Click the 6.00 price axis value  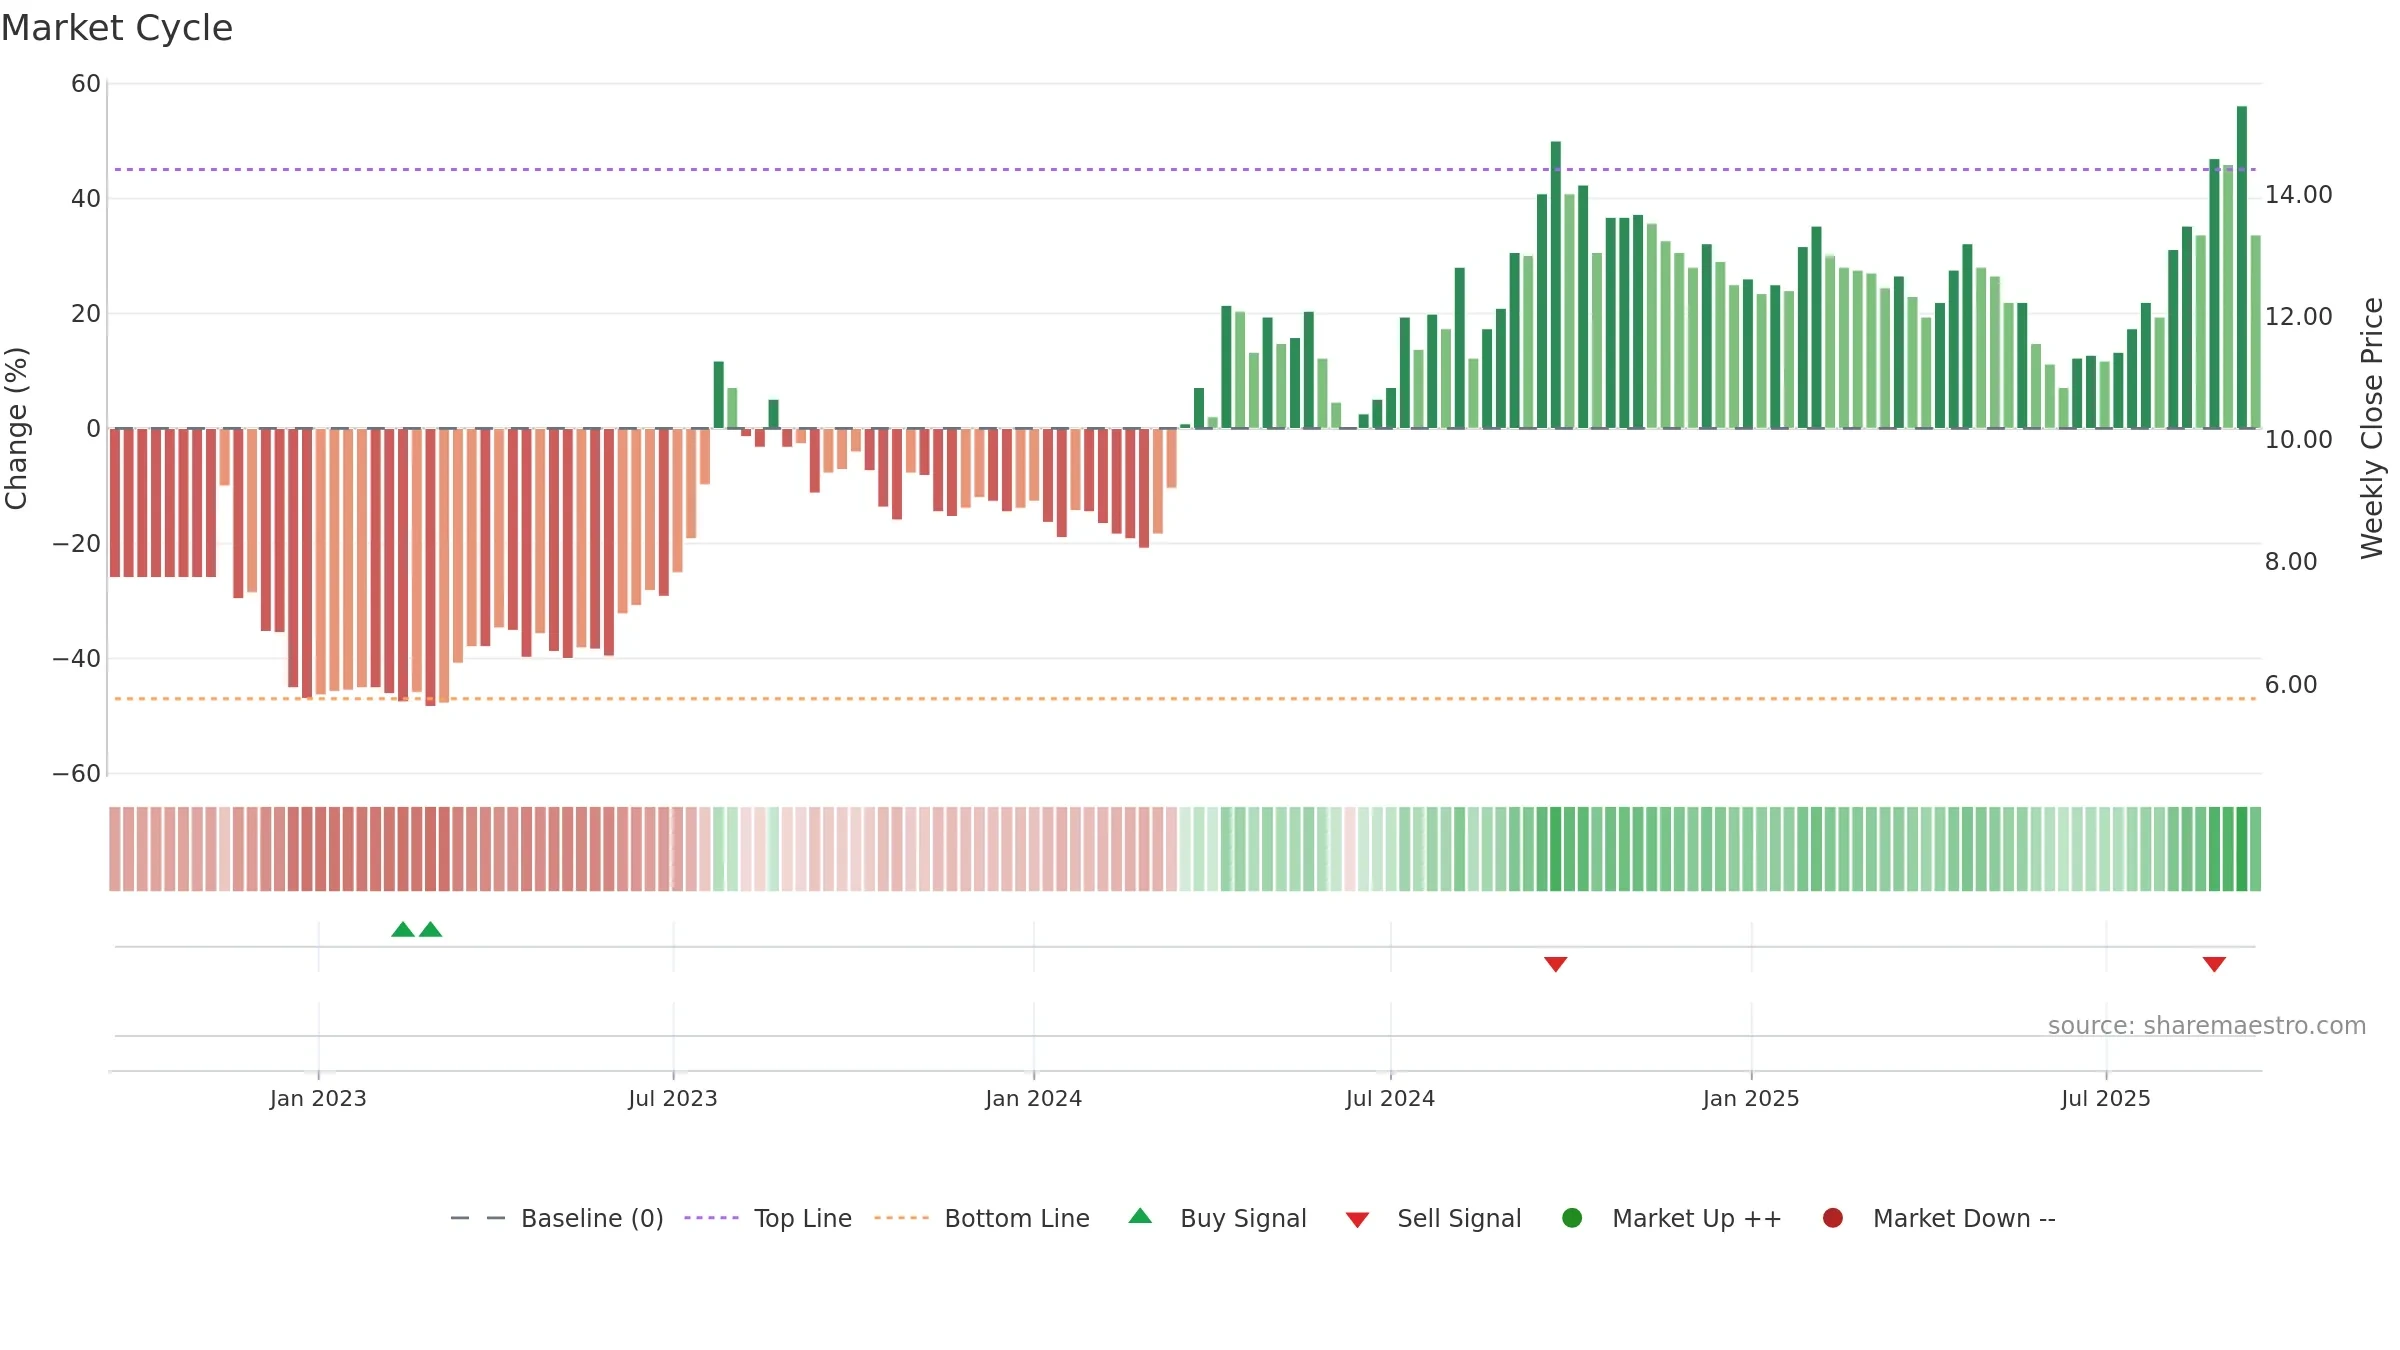coord(2291,685)
